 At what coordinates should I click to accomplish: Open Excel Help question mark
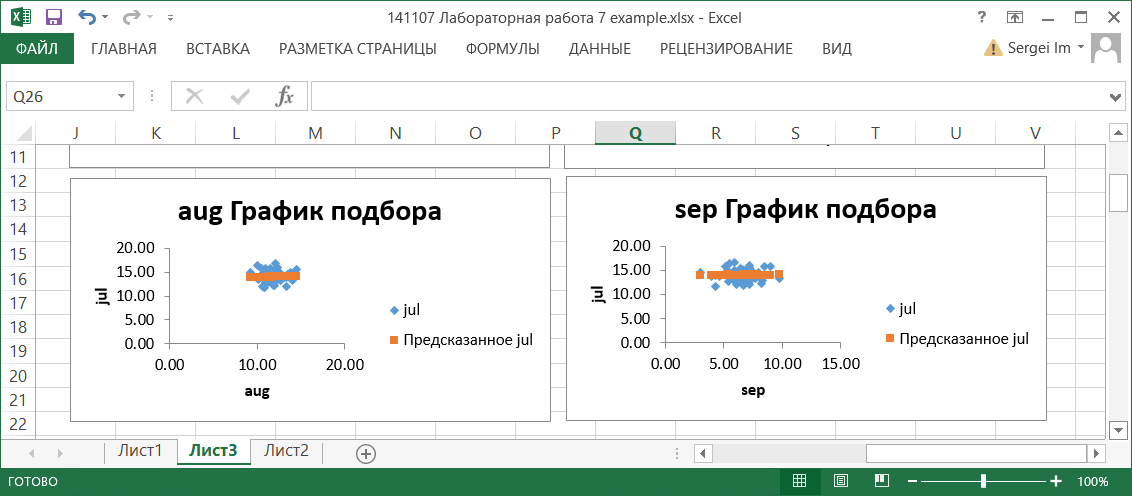981,17
